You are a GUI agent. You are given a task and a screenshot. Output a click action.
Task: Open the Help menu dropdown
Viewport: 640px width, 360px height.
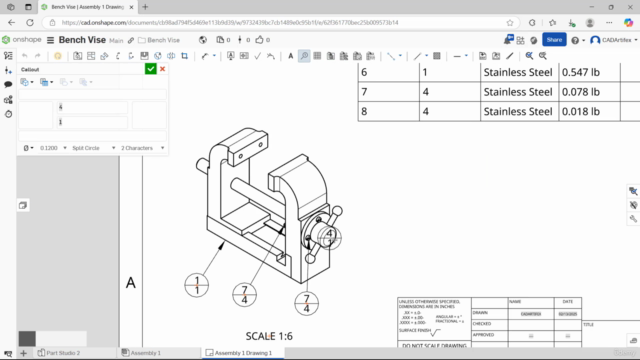578,40
